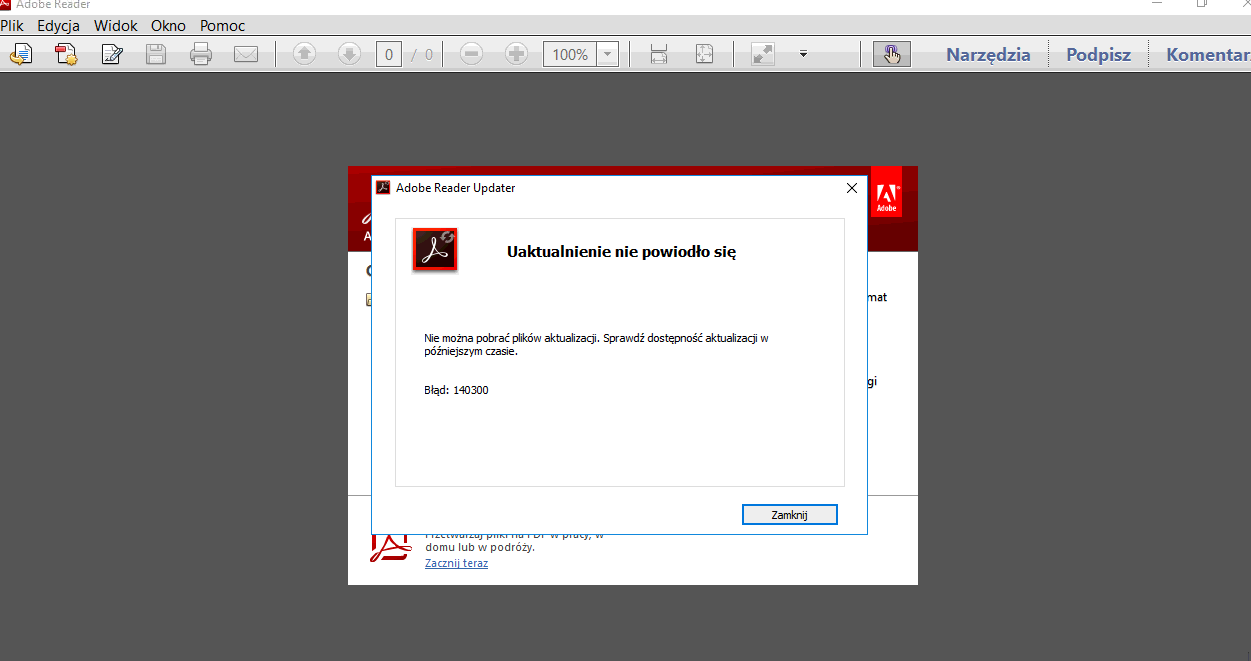Close the Adobe Reader Updater dialog via X
The width and height of the screenshot is (1251, 661).
pyautogui.click(x=852, y=188)
